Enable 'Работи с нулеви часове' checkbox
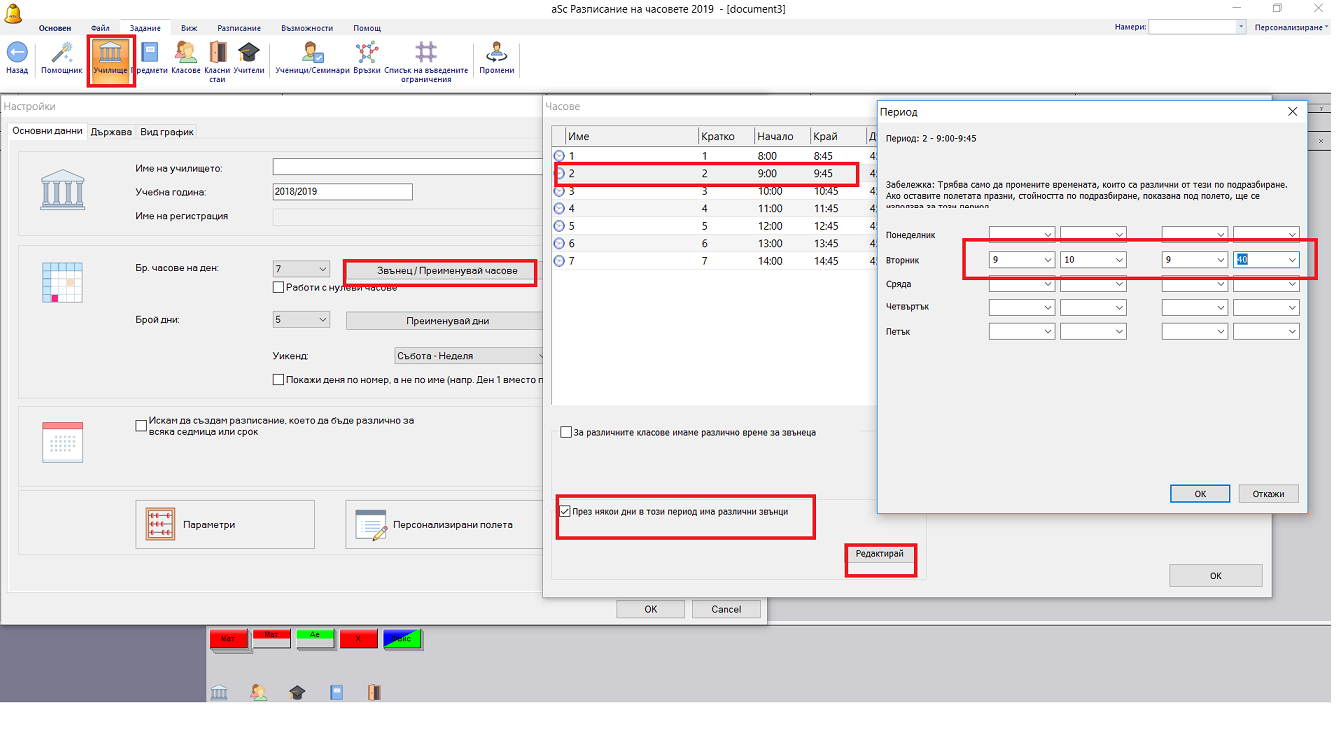1344x756 pixels. 280,288
